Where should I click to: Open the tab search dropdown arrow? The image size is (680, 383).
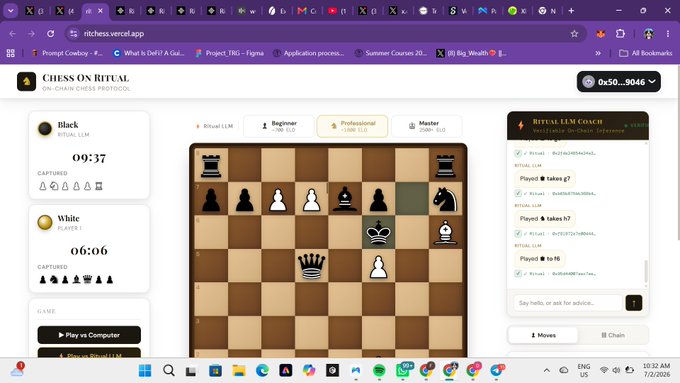point(10,11)
